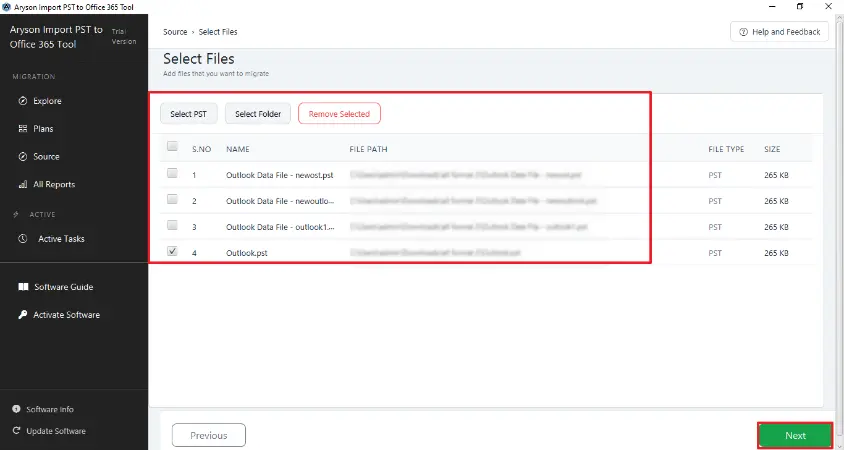Click the S.NO column header

[201, 149]
